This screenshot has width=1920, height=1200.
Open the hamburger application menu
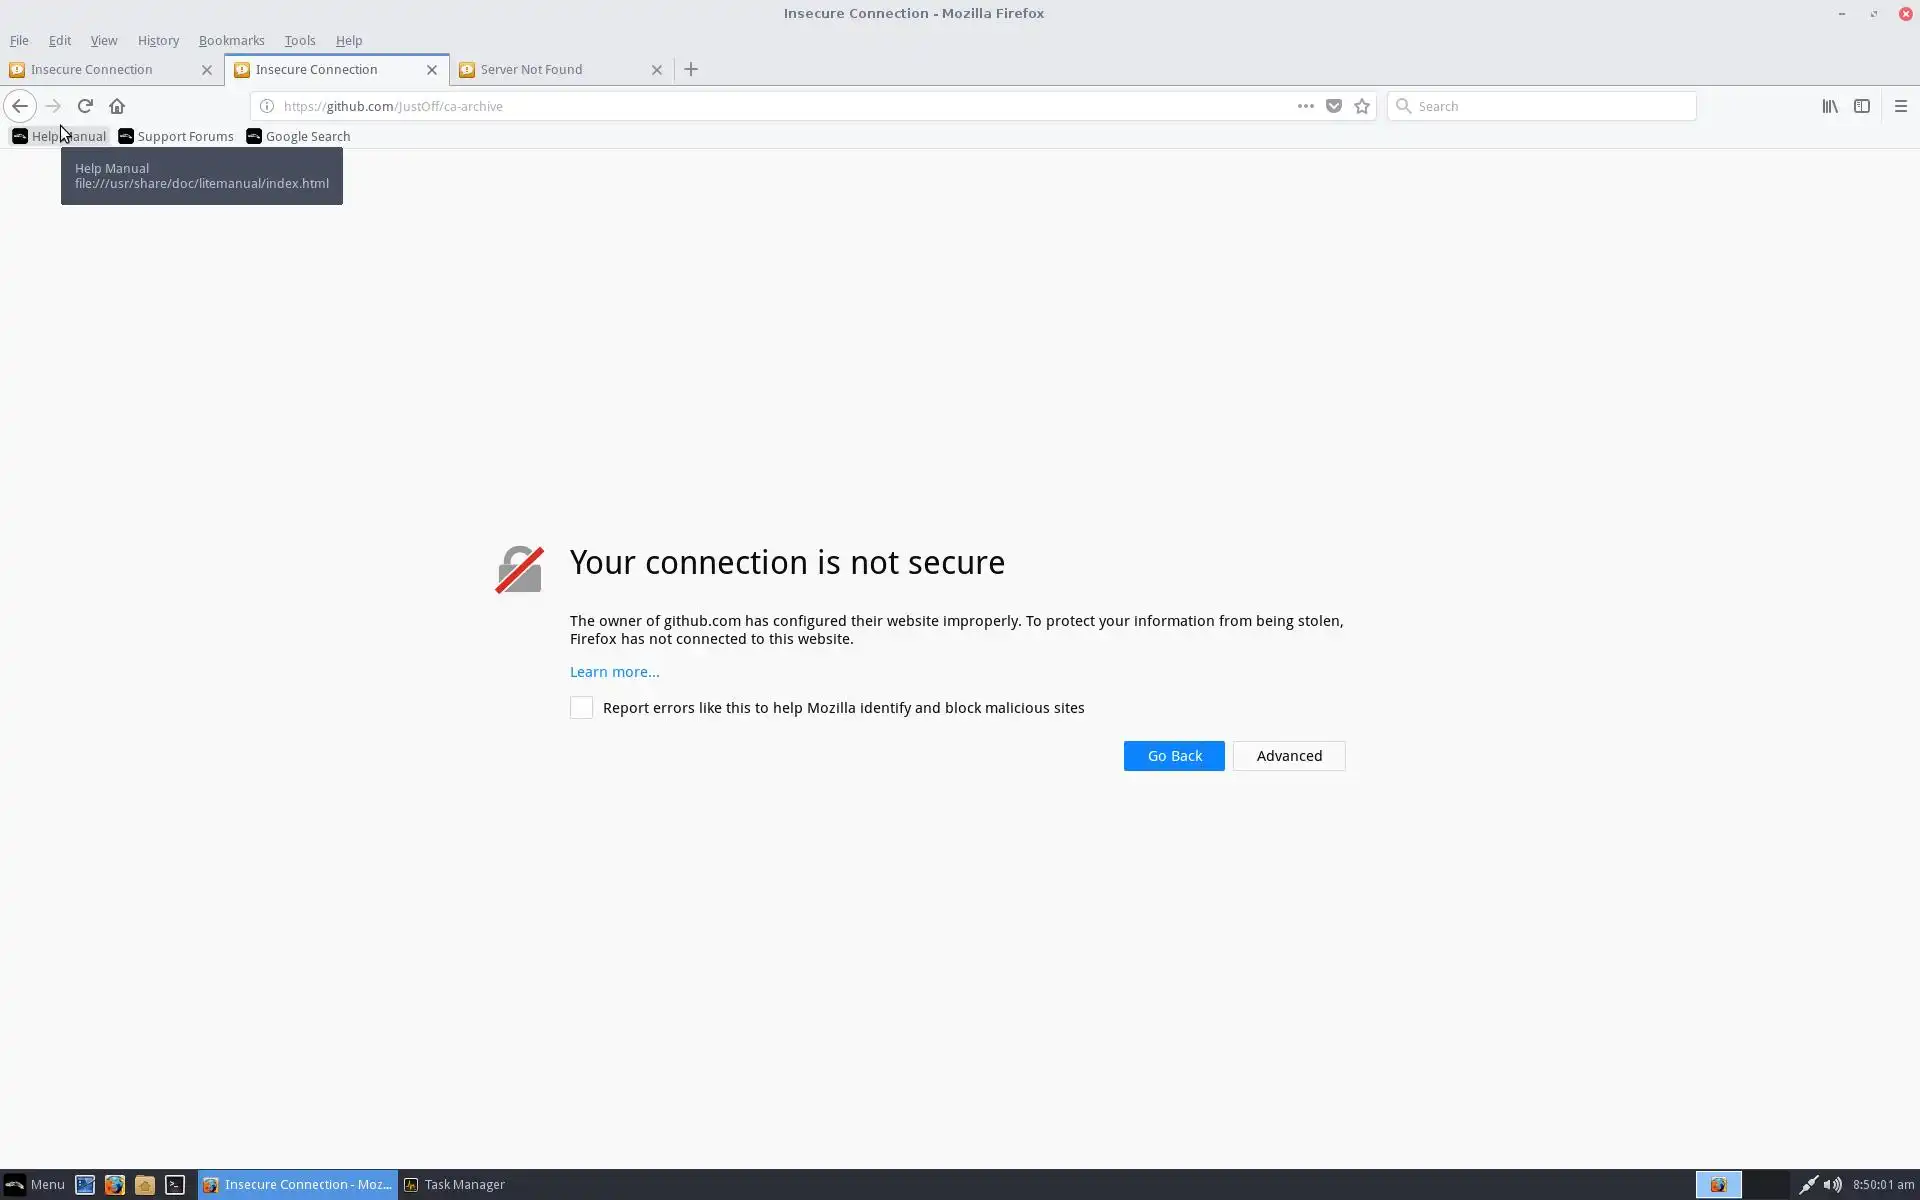click(x=1900, y=106)
